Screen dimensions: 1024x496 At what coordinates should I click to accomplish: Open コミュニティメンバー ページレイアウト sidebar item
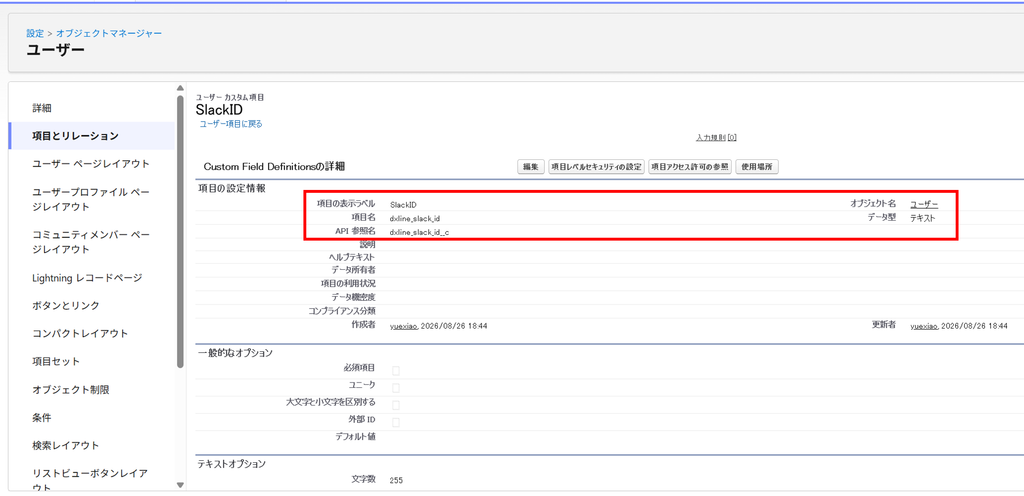pos(91,241)
